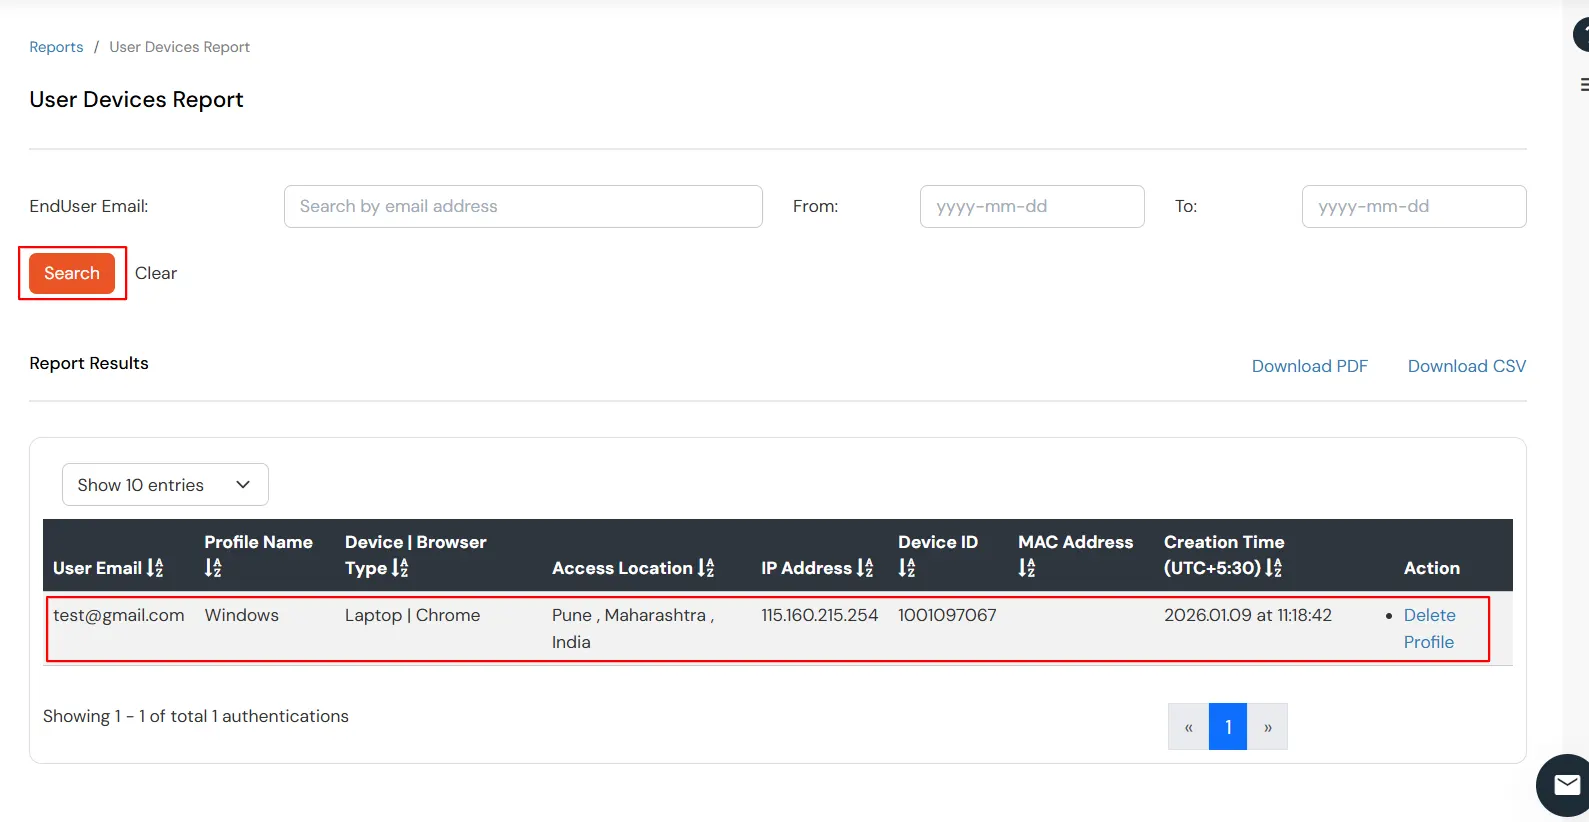The width and height of the screenshot is (1589, 822).
Task: Delete Profile for test@gmail.com
Action: [x=1429, y=628]
